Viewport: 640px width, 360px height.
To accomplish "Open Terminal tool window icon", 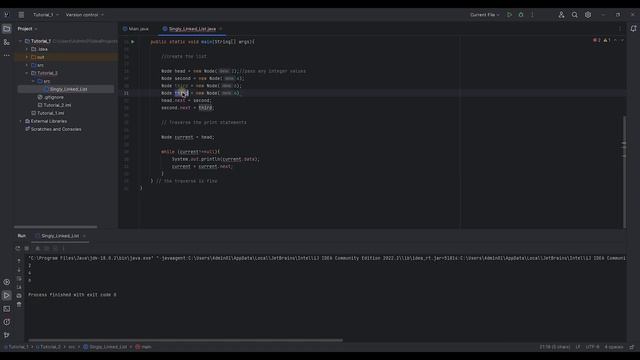I will point(7,309).
